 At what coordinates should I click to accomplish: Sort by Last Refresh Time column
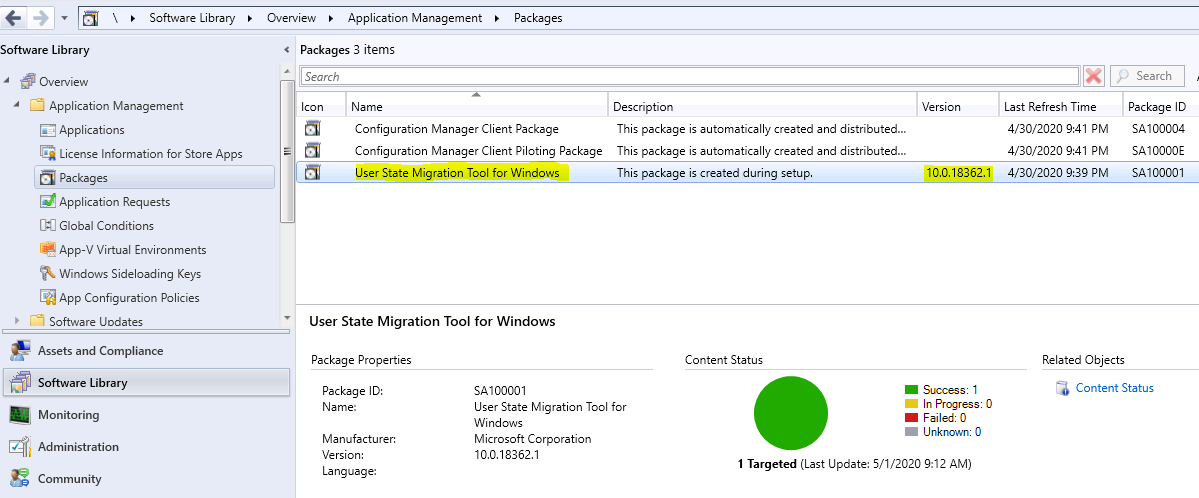(x=1061, y=106)
